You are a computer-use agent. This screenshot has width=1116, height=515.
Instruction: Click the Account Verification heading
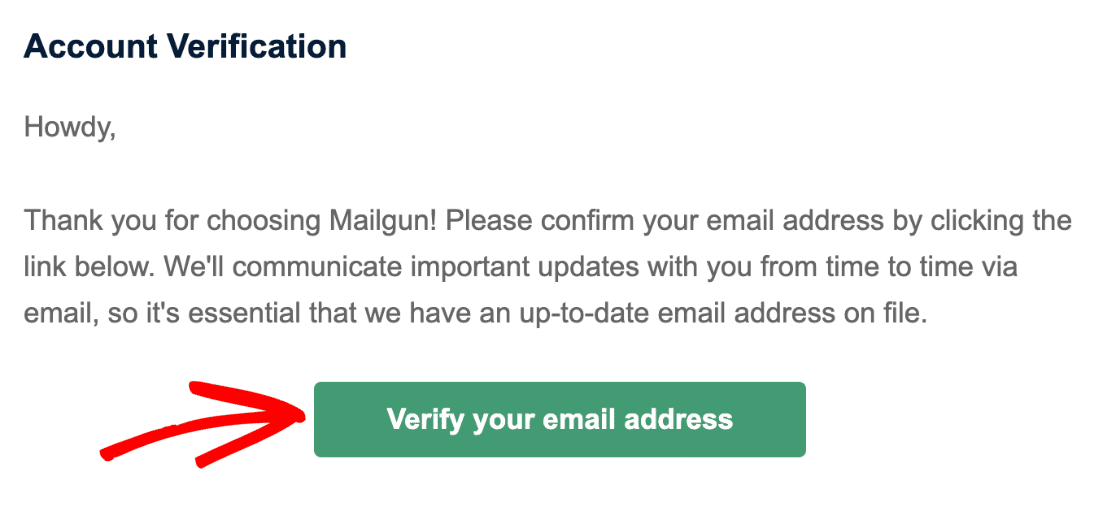[185, 47]
